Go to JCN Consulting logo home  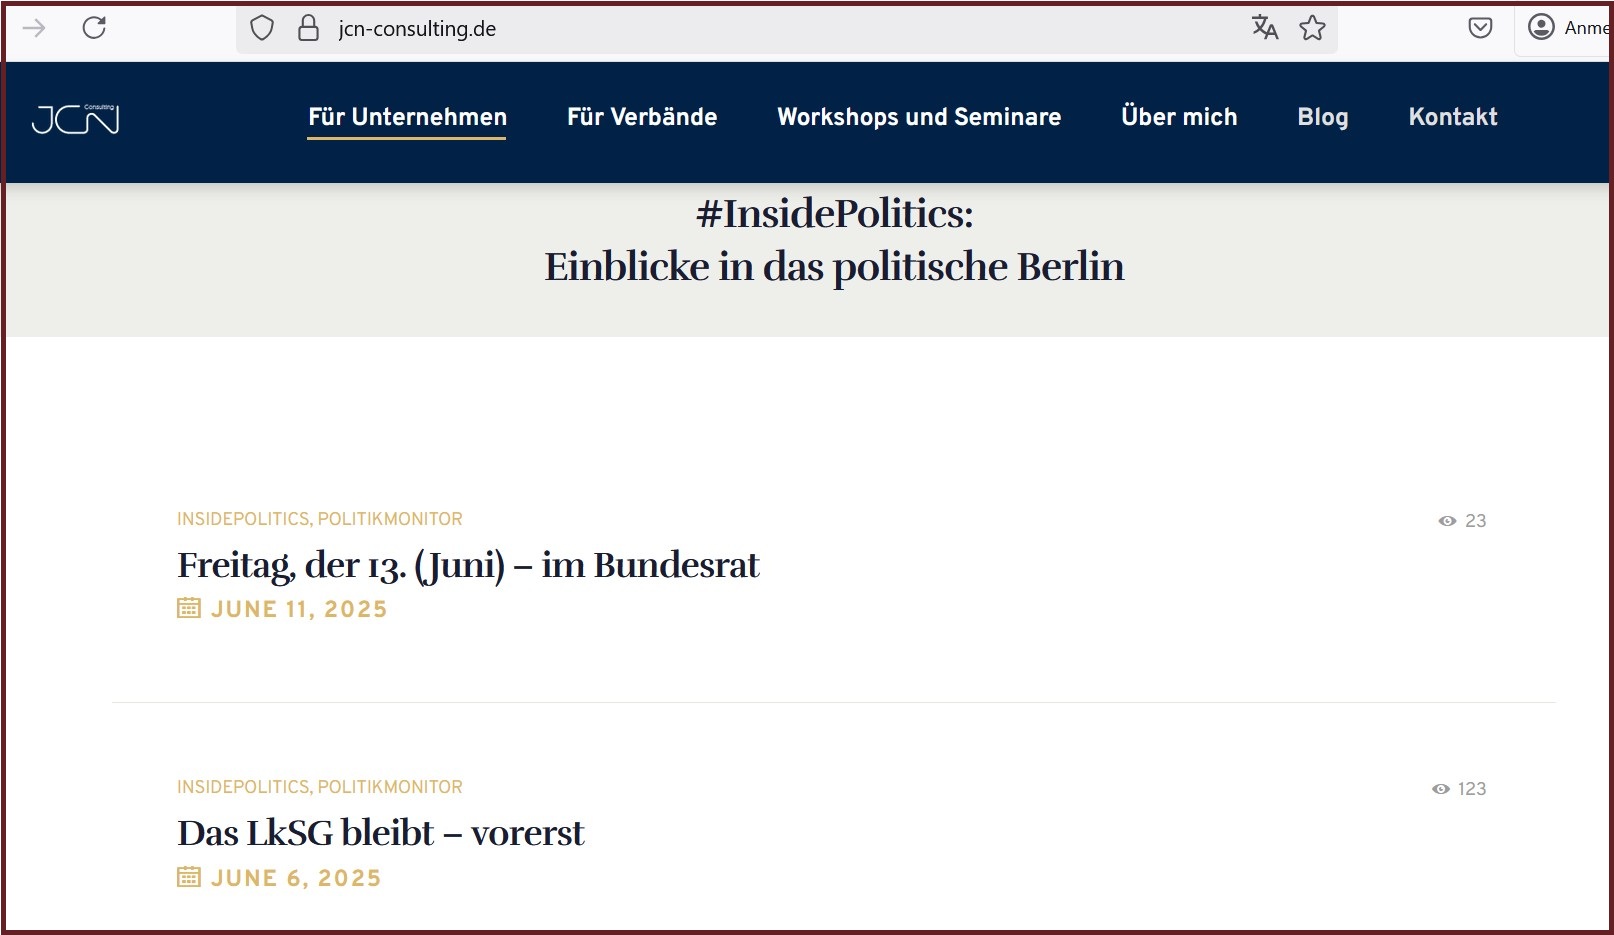(75, 119)
